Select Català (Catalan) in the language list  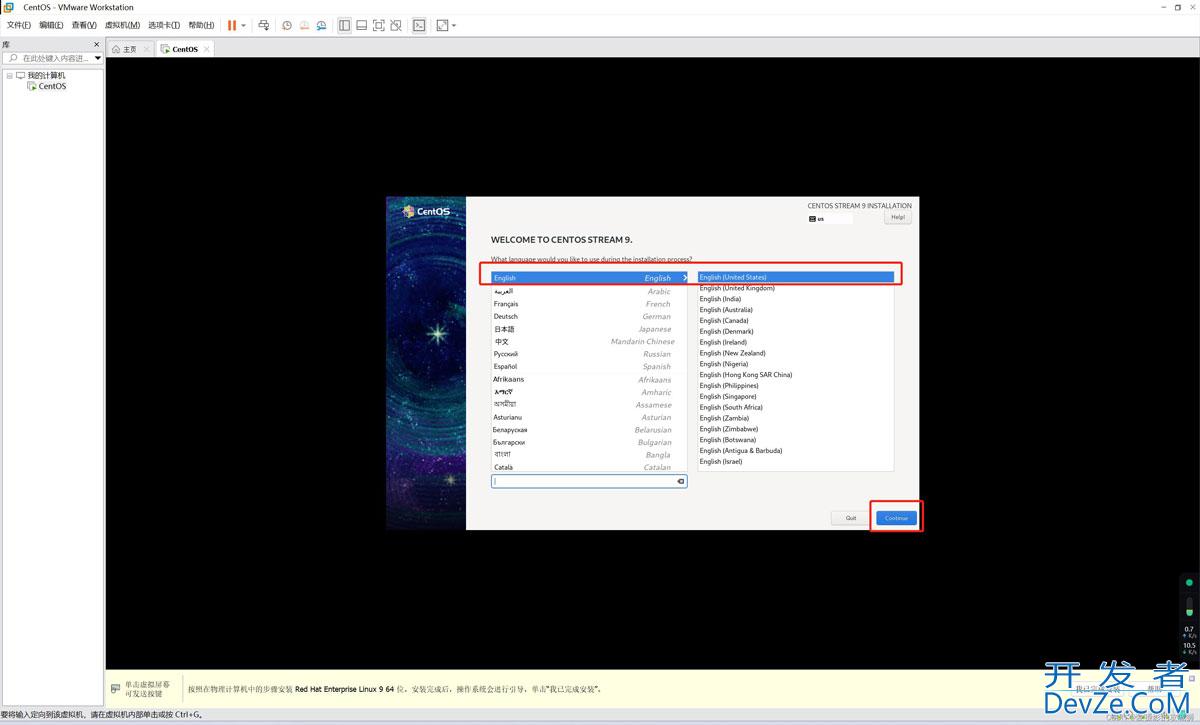pyautogui.click(x=591, y=467)
